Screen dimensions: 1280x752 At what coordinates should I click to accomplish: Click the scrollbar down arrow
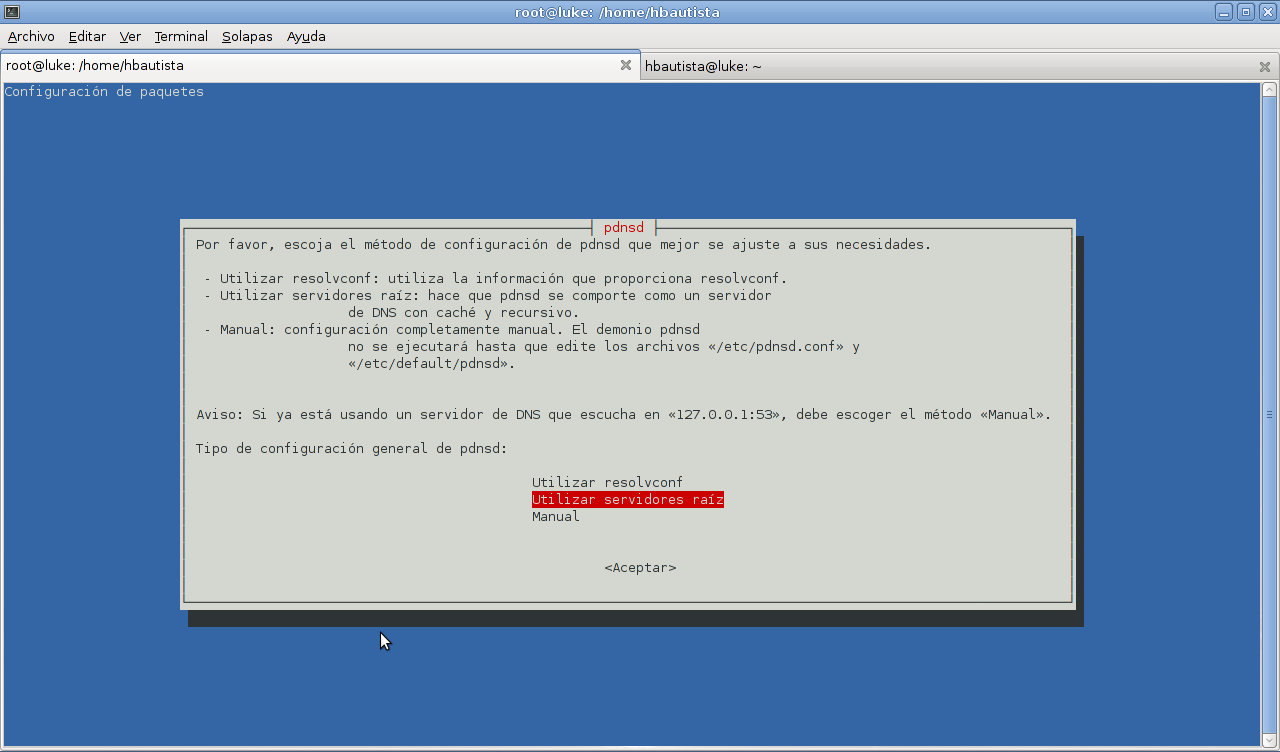(x=1270, y=739)
